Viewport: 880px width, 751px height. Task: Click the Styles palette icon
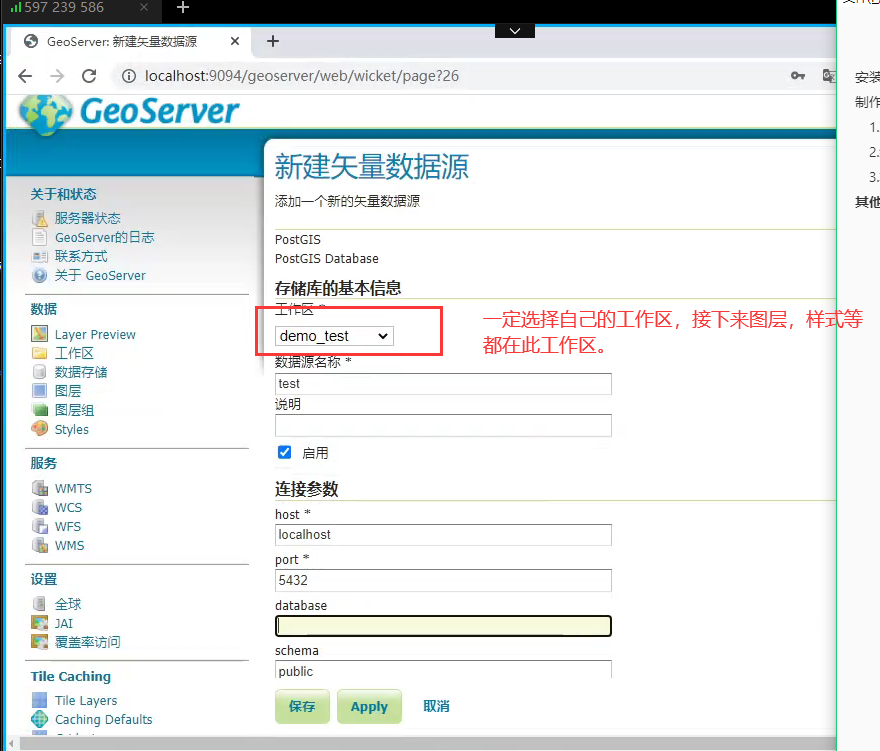pyautogui.click(x=39, y=429)
